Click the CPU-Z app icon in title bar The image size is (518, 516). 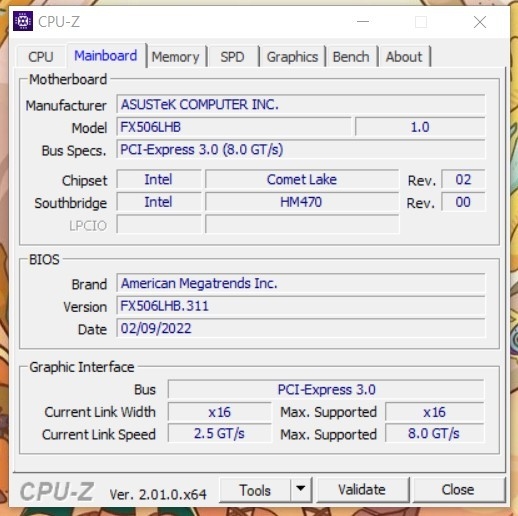point(23,21)
